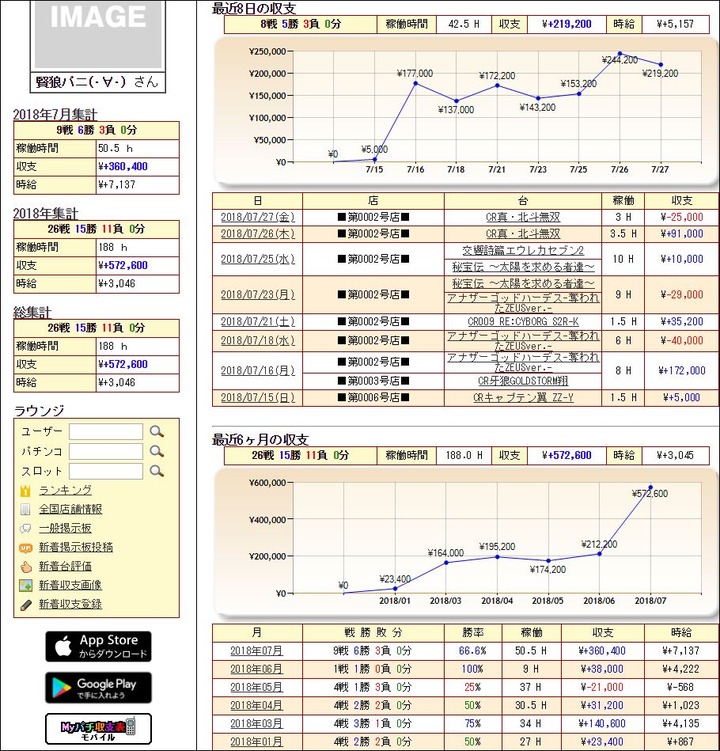Open 秘宝伝 machine link in 07/25 row
Screen dimensions: 720x751
point(523,267)
